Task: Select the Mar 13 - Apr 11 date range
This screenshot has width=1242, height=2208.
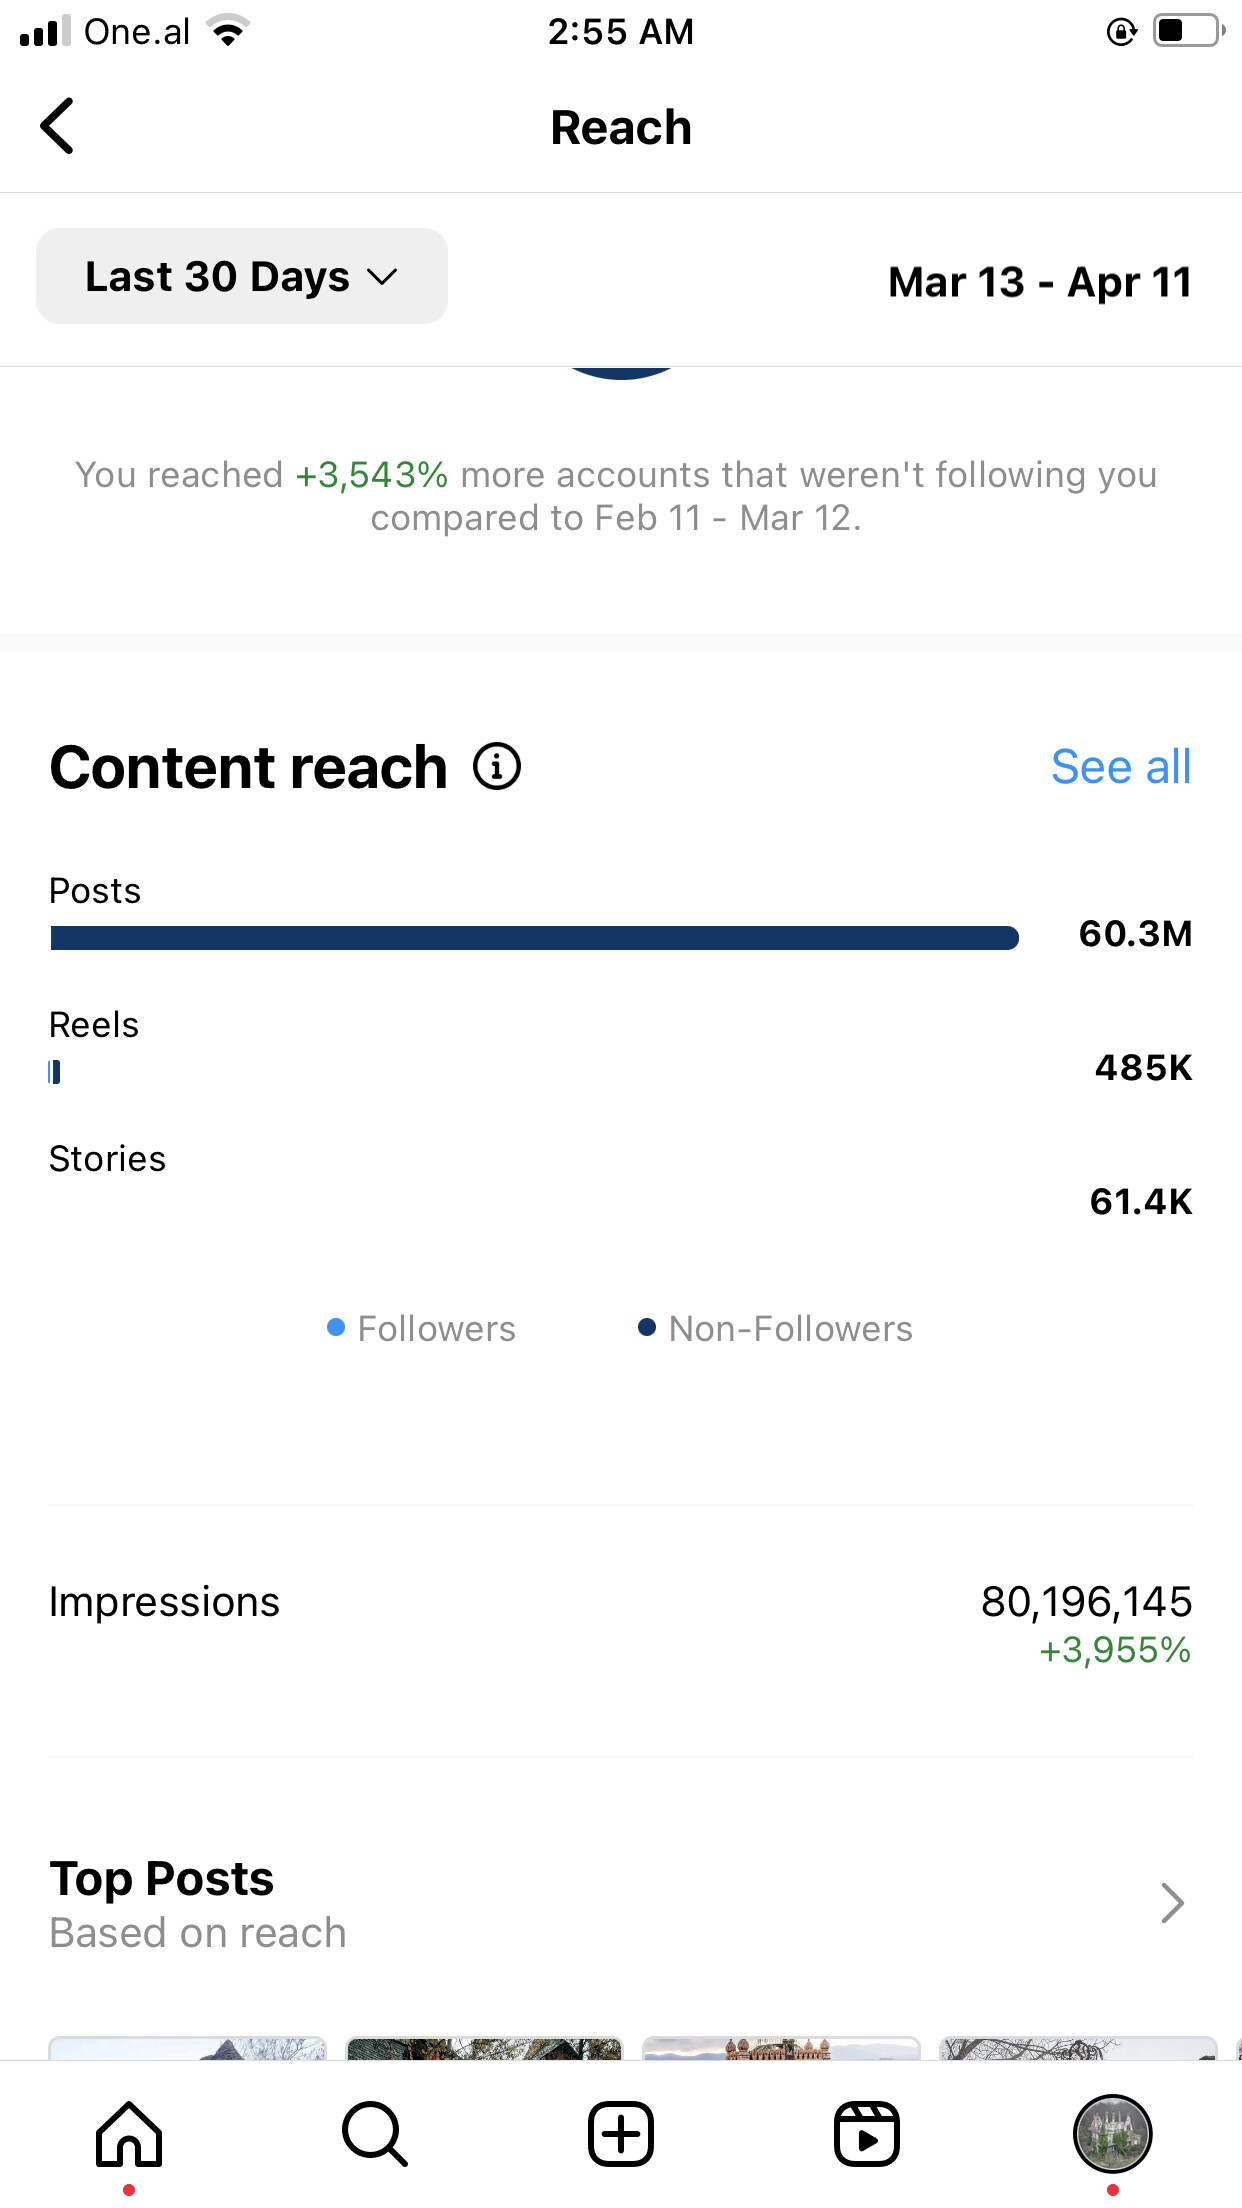Action: (1039, 282)
